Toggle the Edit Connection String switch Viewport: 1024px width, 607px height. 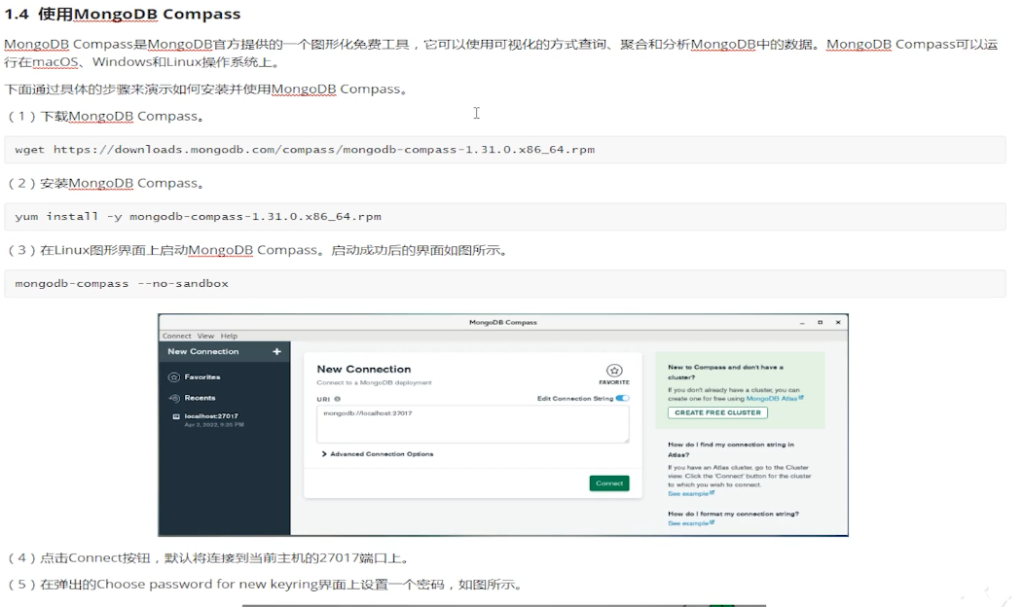click(x=622, y=399)
